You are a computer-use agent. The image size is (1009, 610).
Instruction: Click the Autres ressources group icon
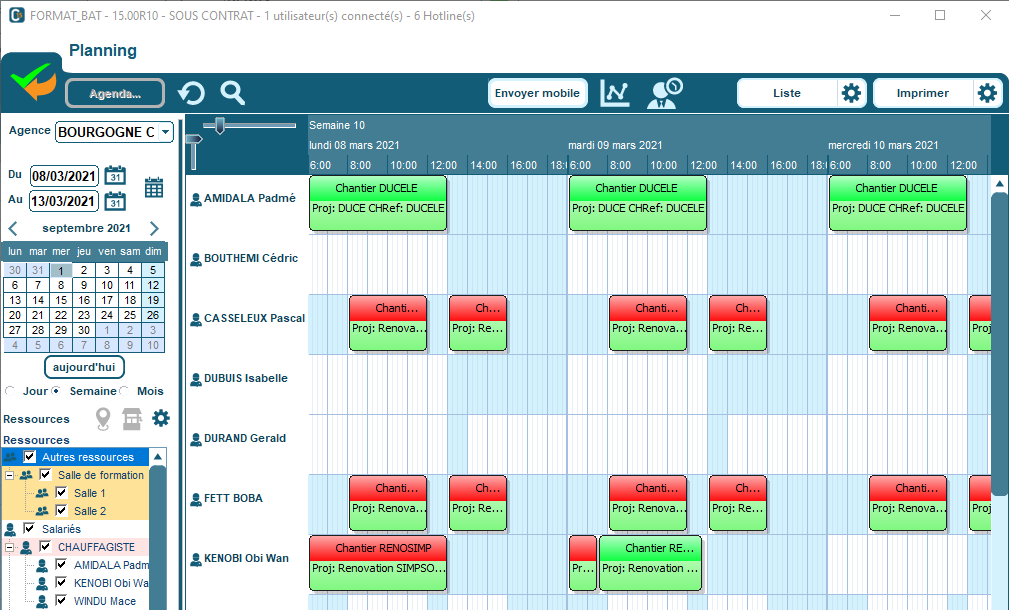point(10,457)
